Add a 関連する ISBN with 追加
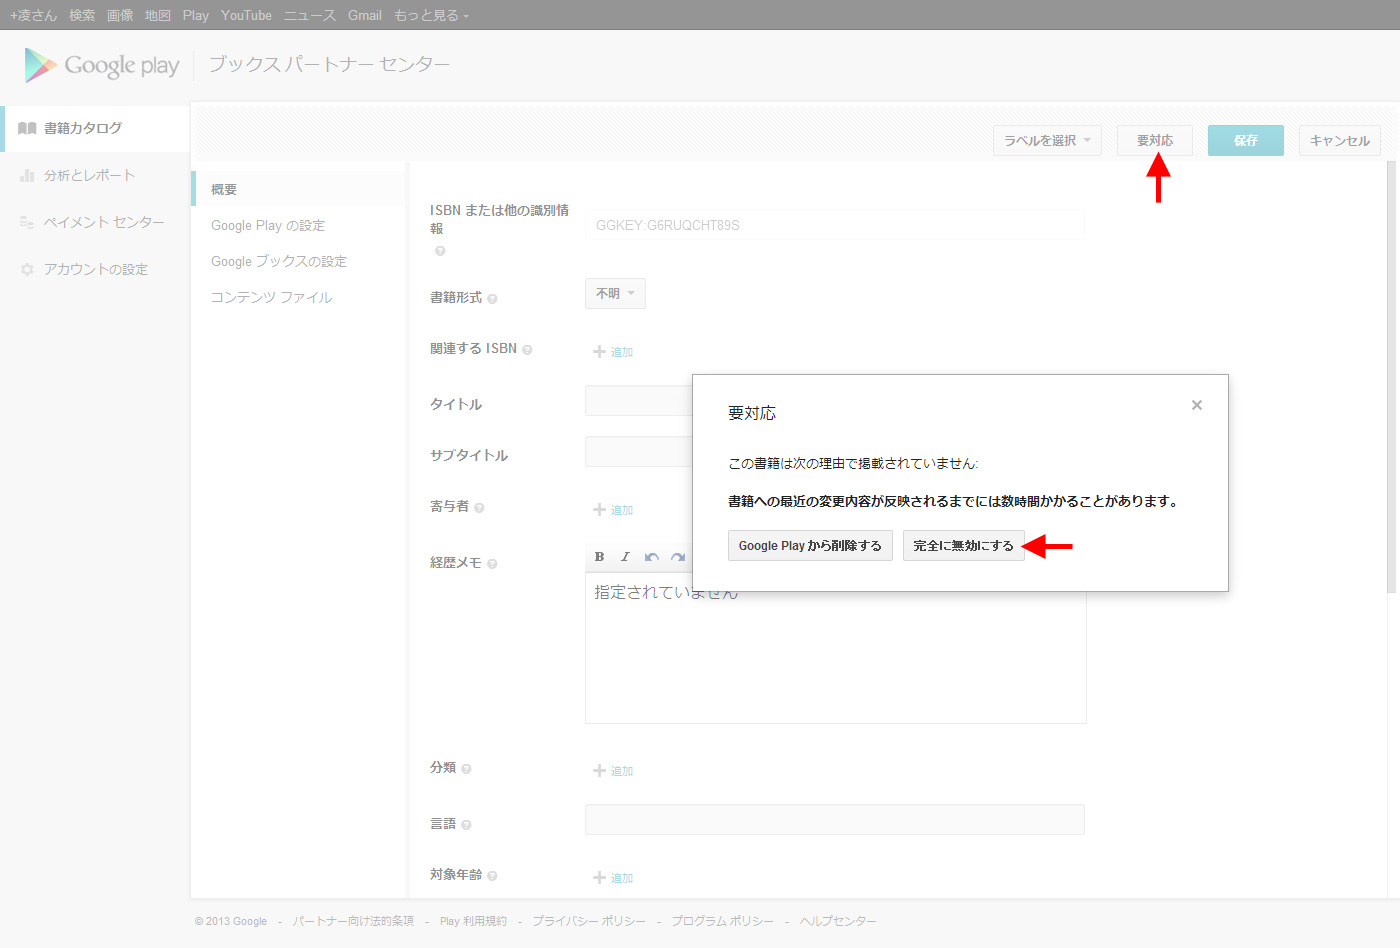Screen dimensions: 1400x948 click(x=613, y=352)
